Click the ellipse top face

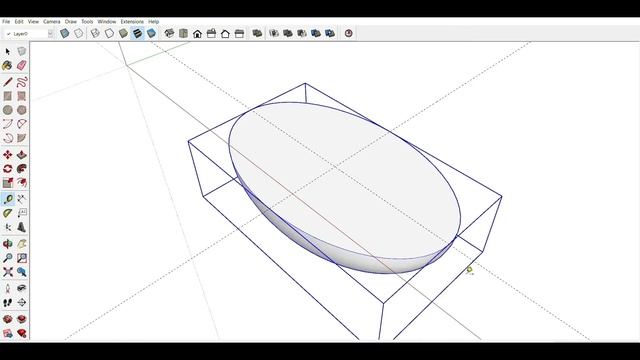pyautogui.click(x=345, y=180)
